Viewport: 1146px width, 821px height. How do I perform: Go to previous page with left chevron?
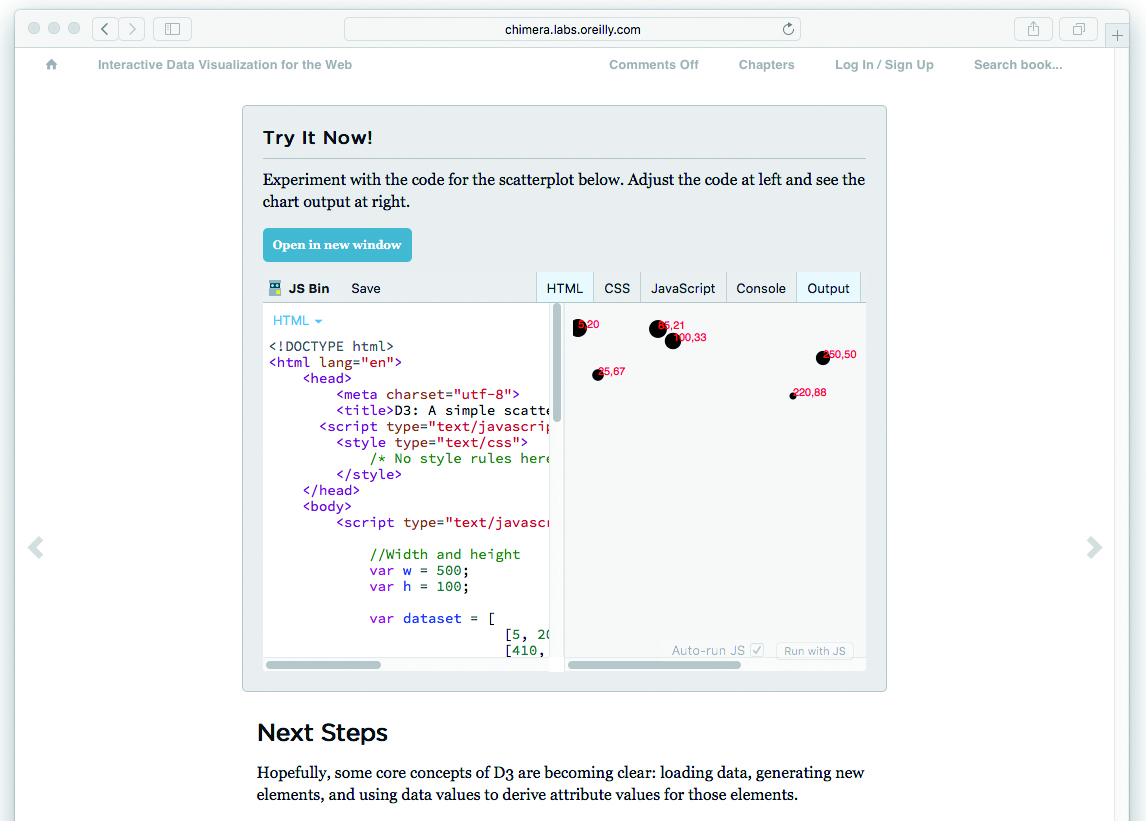(x=36, y=547)
